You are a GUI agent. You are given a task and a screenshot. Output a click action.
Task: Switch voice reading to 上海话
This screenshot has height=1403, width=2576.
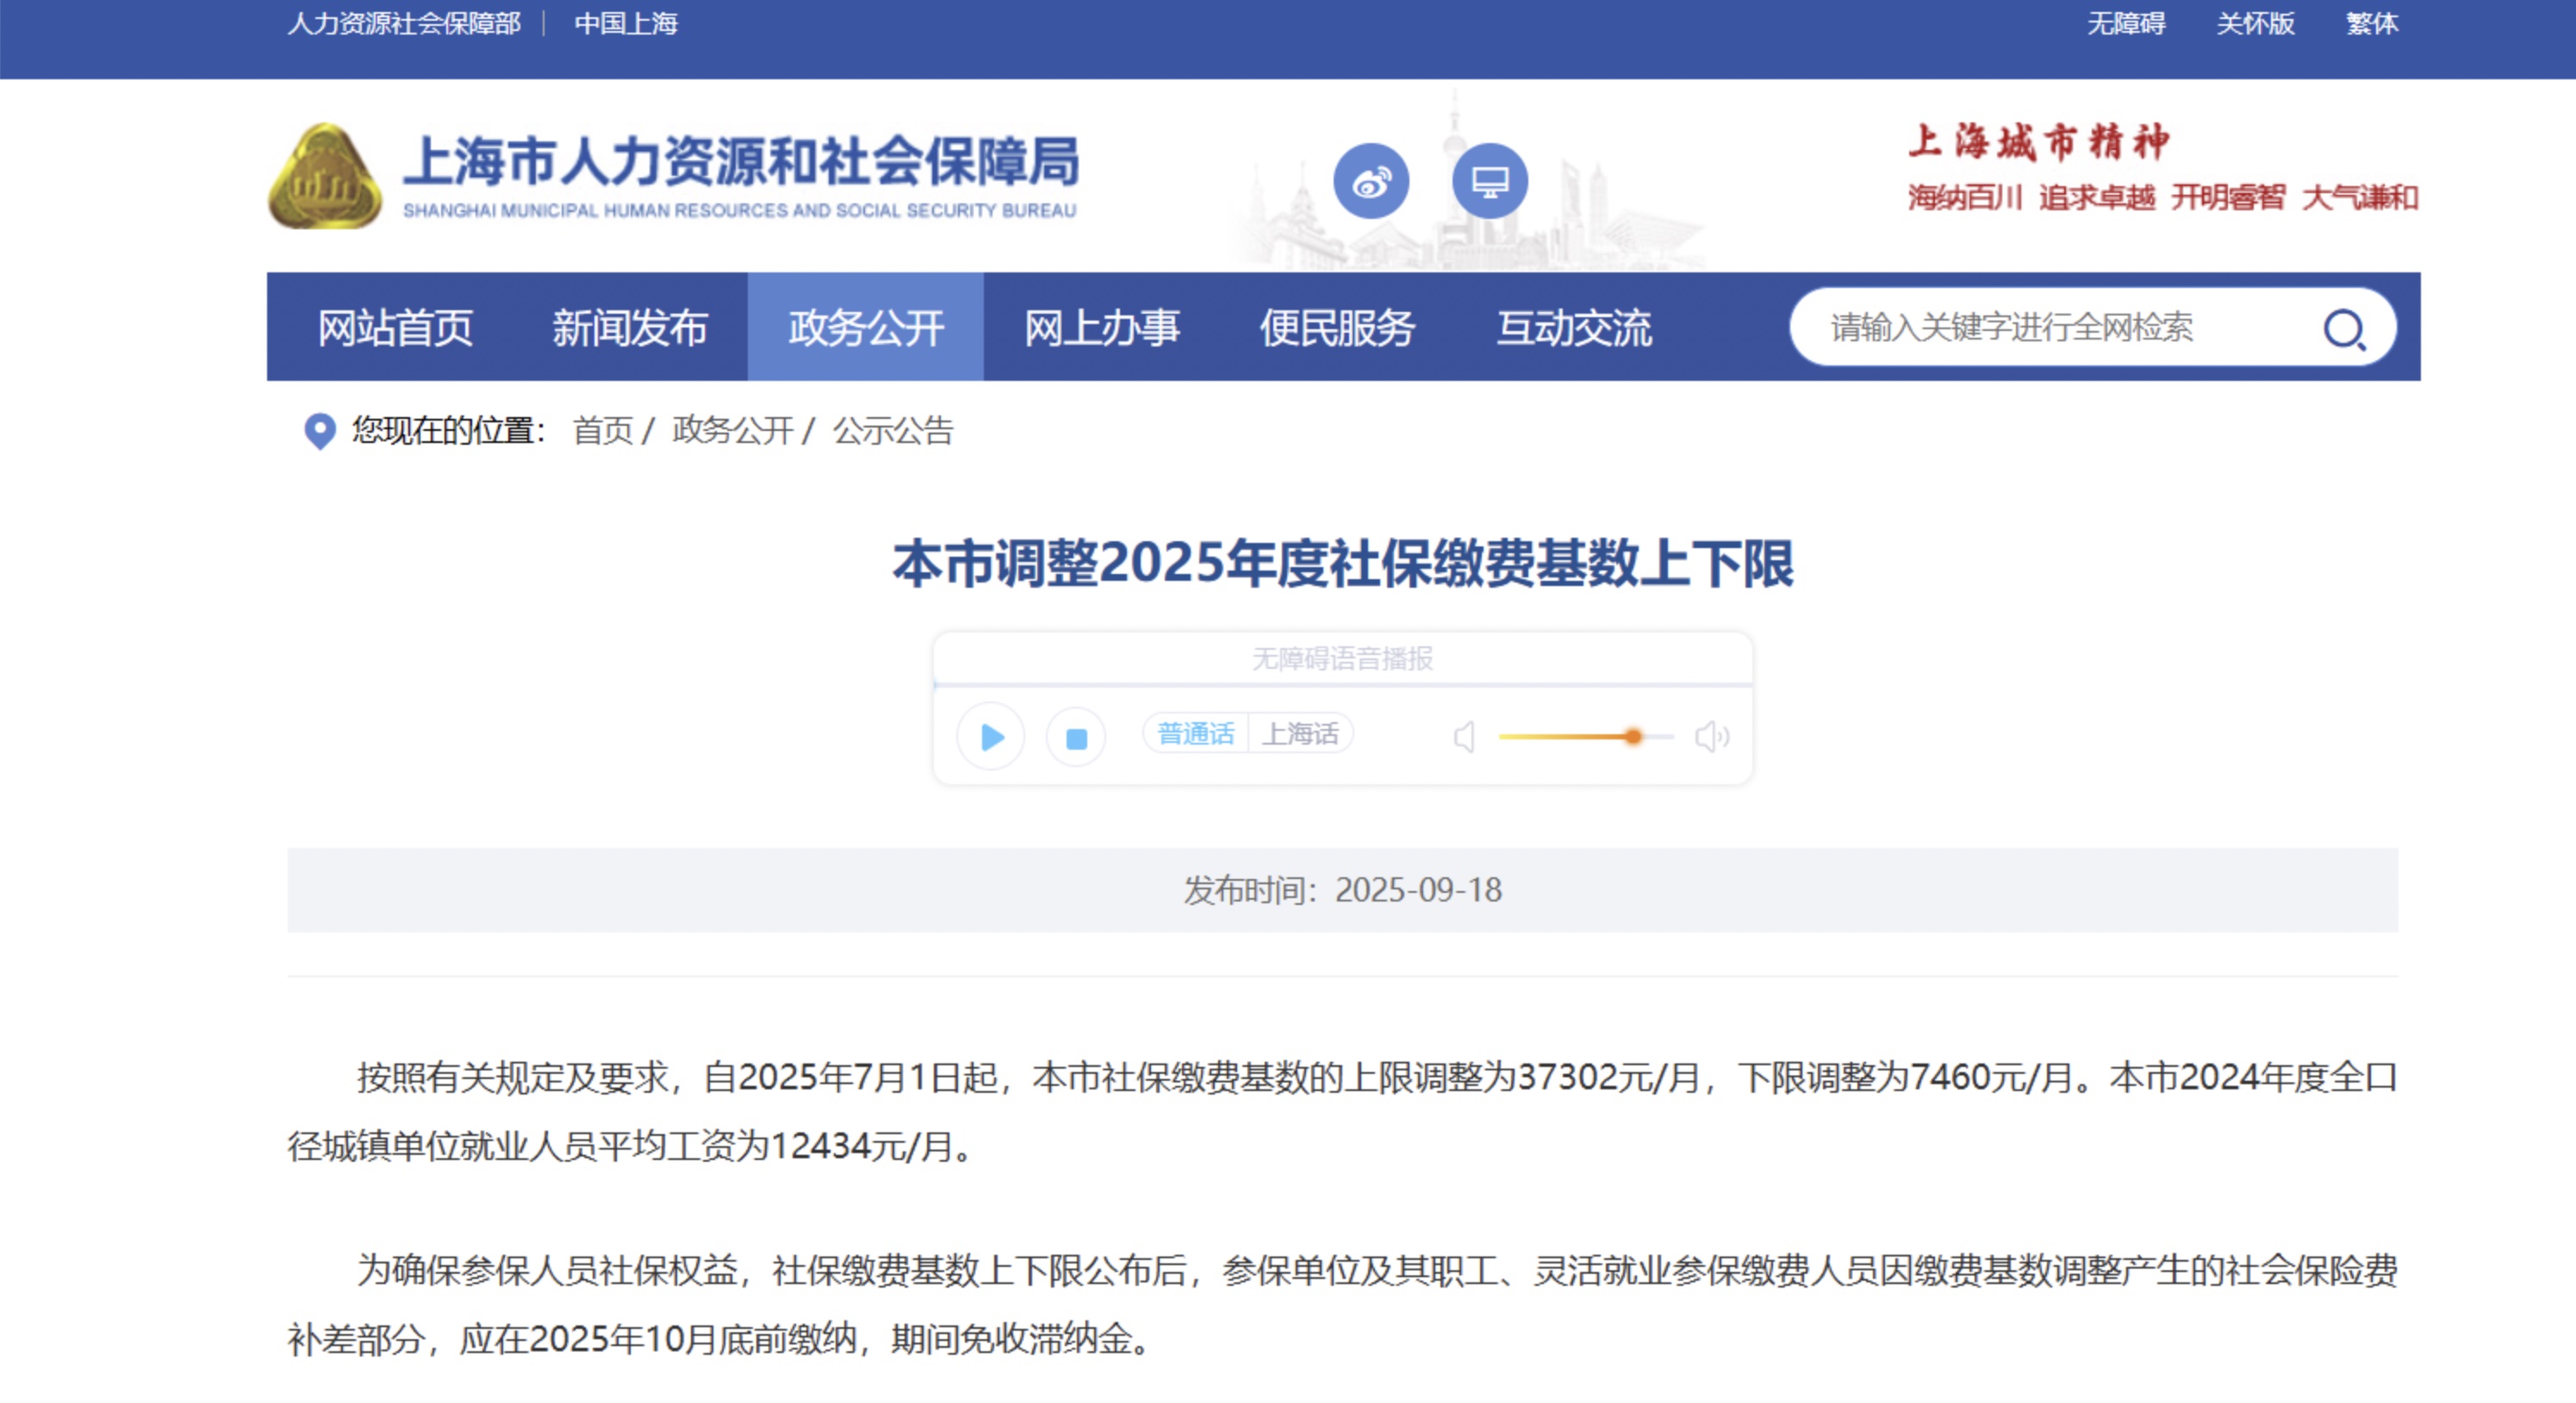click(x=1300, y=734)
